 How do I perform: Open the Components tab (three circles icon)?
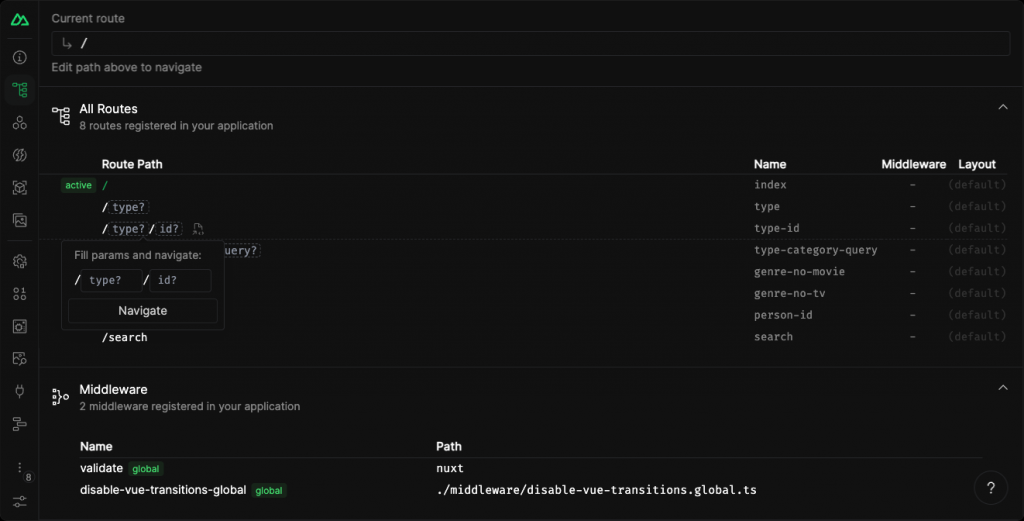click(20, 122)
